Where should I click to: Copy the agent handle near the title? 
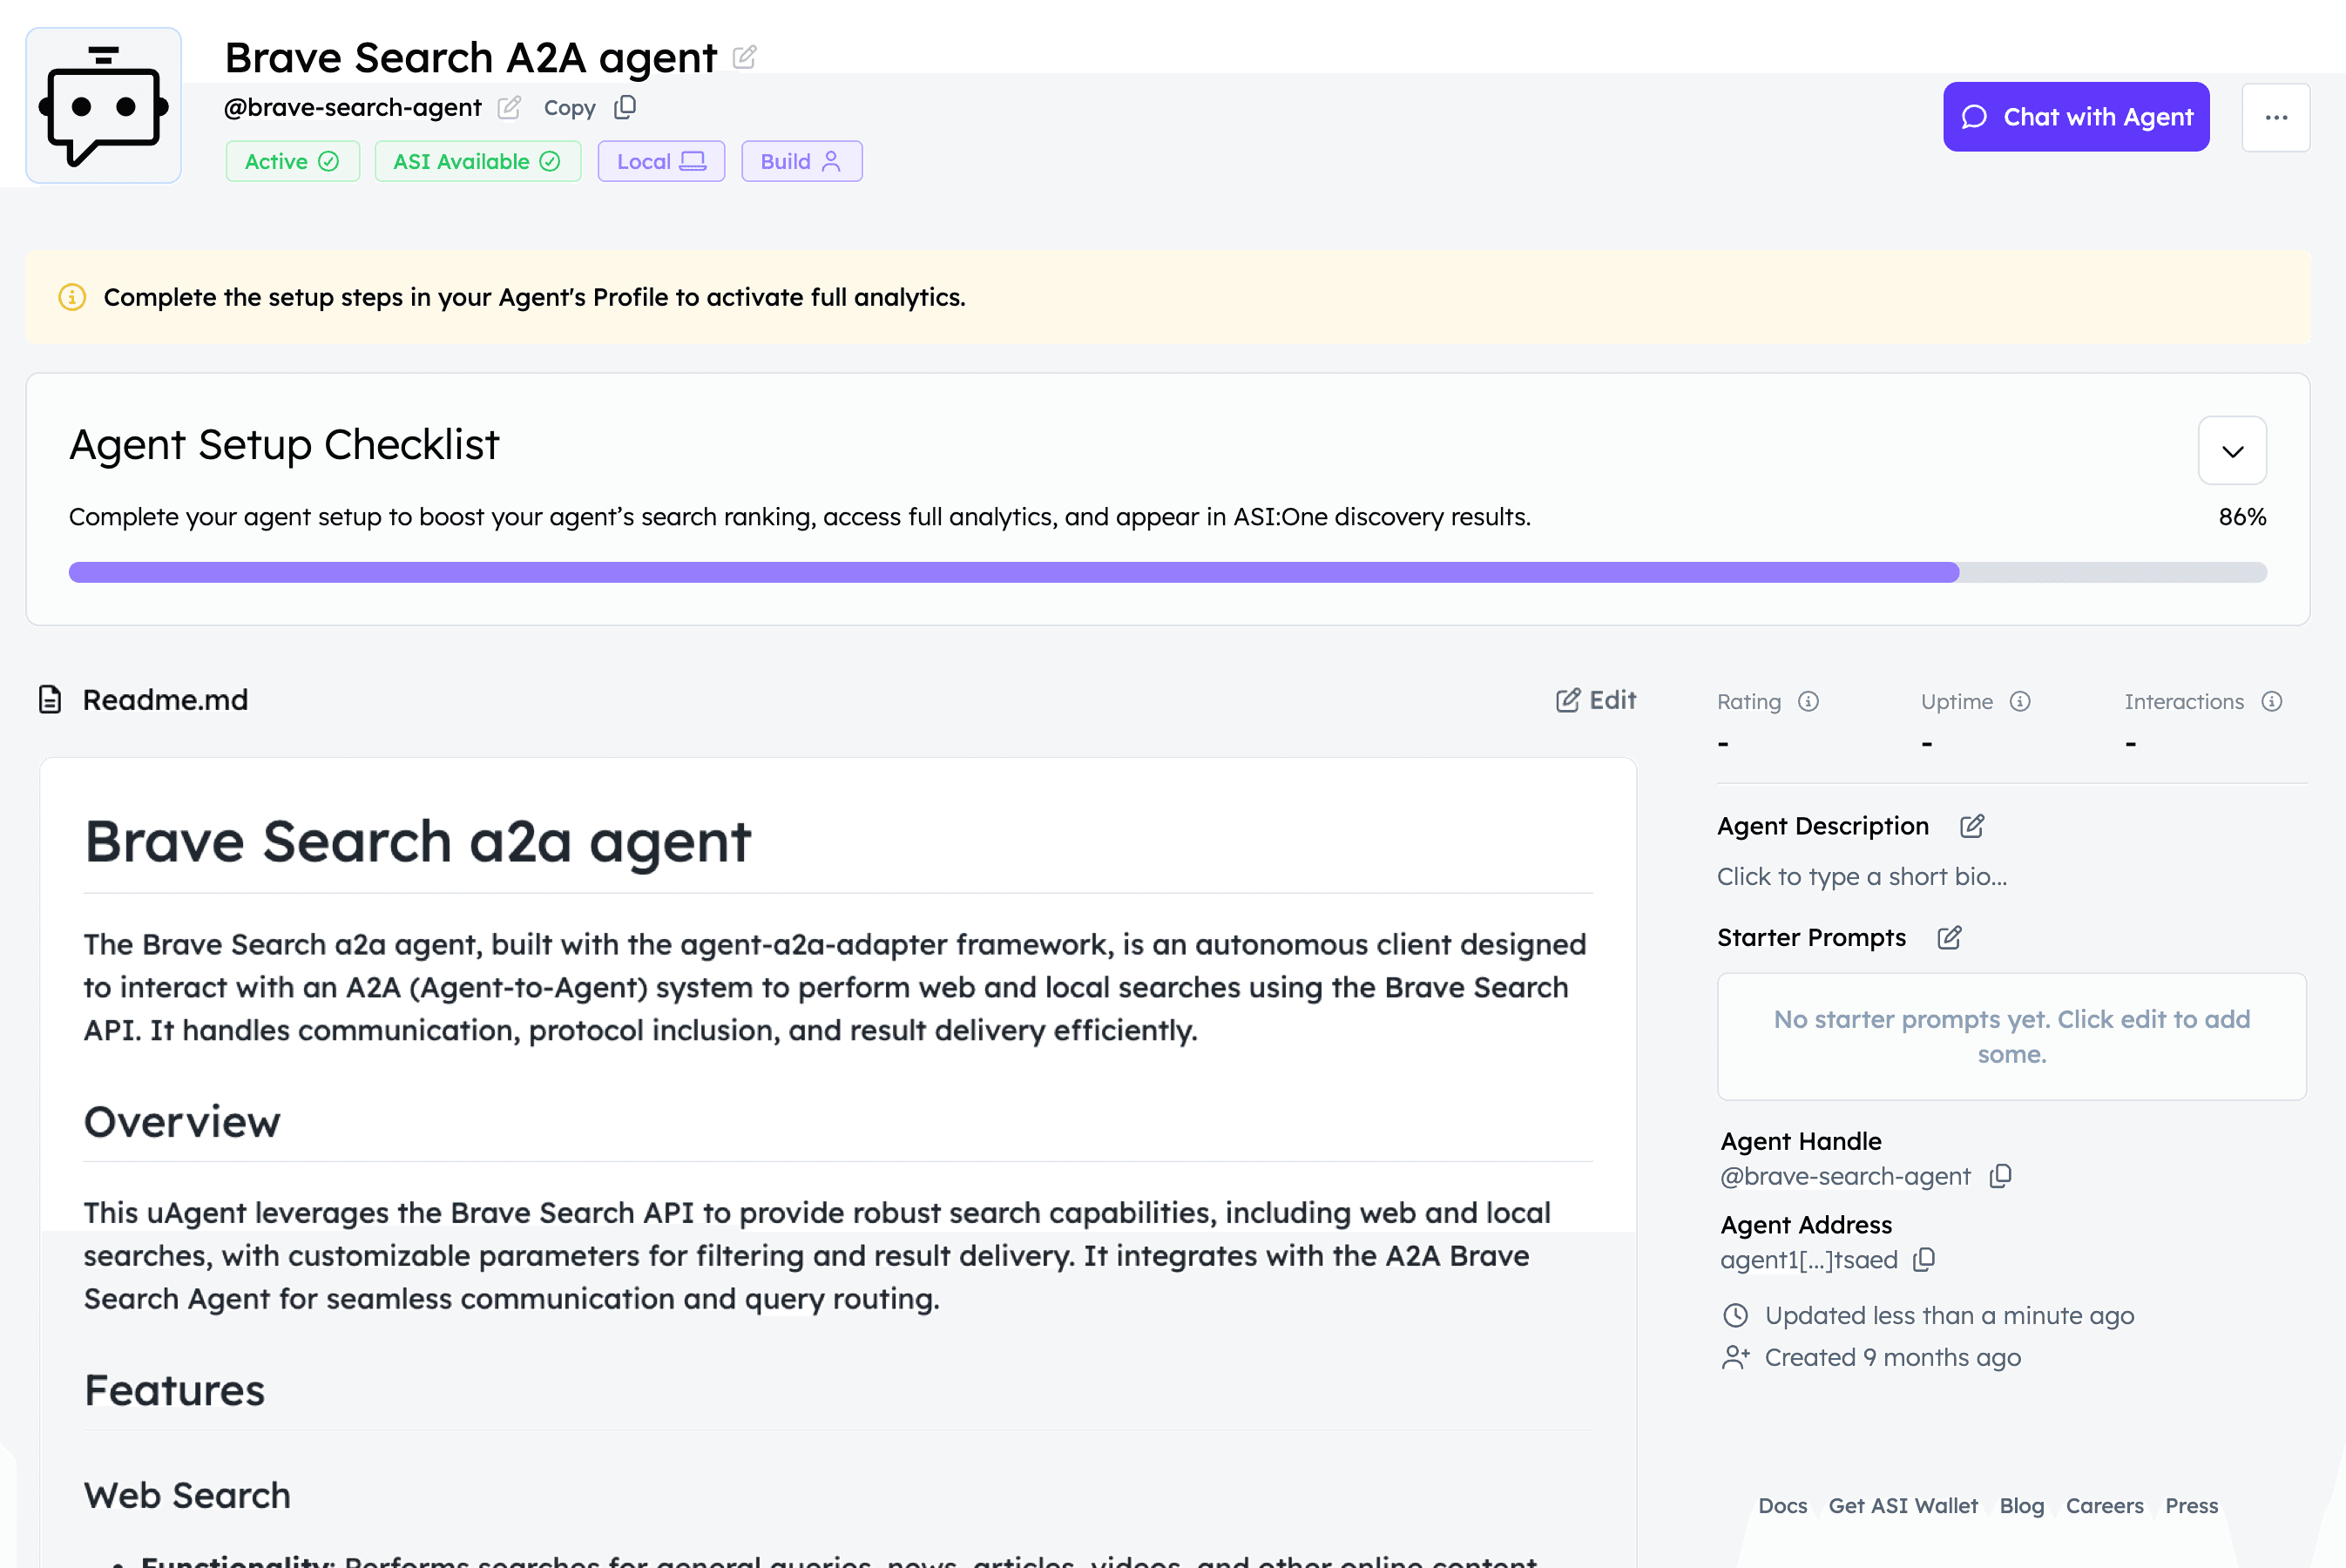coord(625,107)
